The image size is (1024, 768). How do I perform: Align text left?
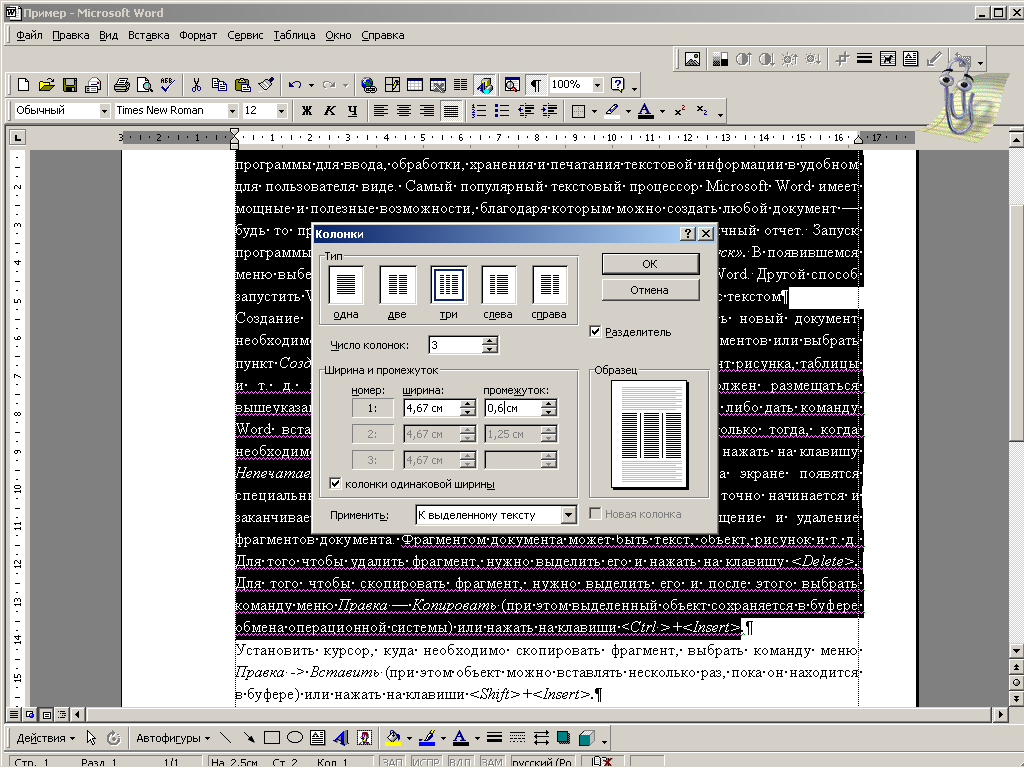click(x=380, y=111)
